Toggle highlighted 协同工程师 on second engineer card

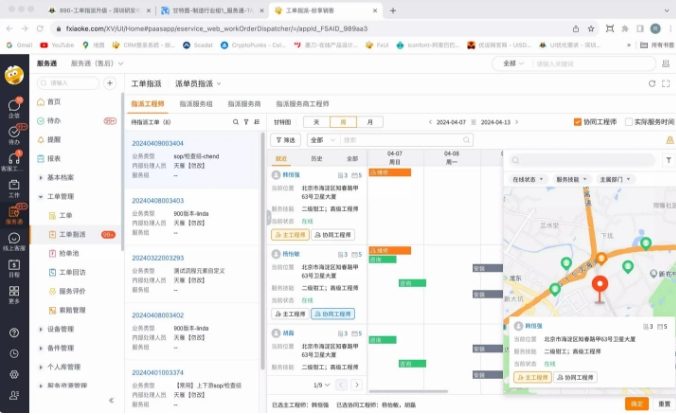[333, 314]
